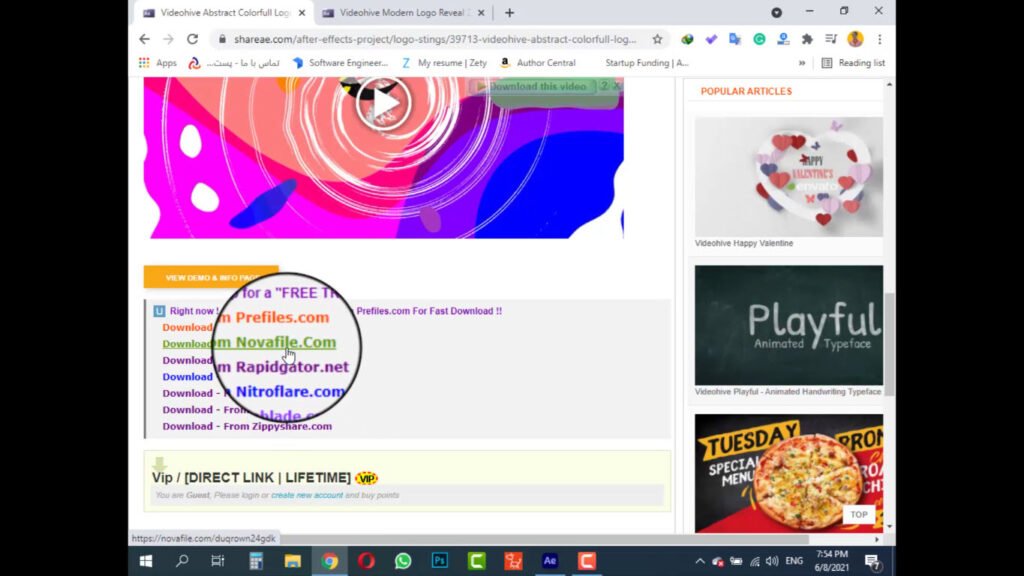
Task: Open Opera browser from the taskbar
Action: click(x=366, y=561)
